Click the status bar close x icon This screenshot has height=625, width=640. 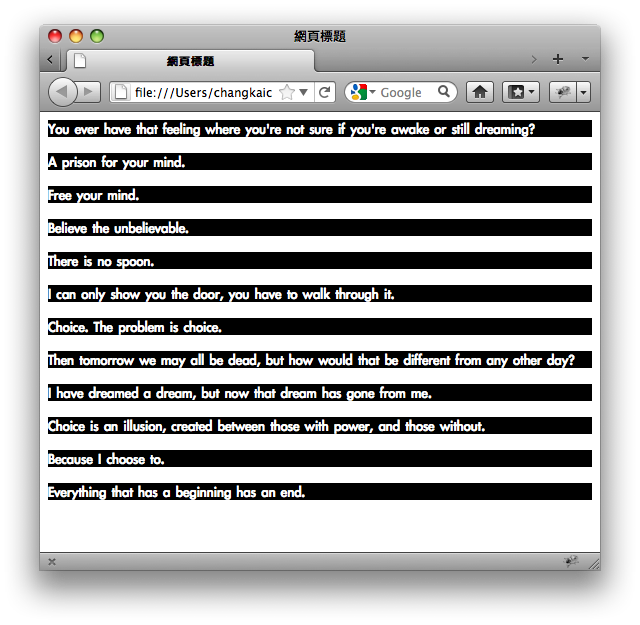point(52,562)
